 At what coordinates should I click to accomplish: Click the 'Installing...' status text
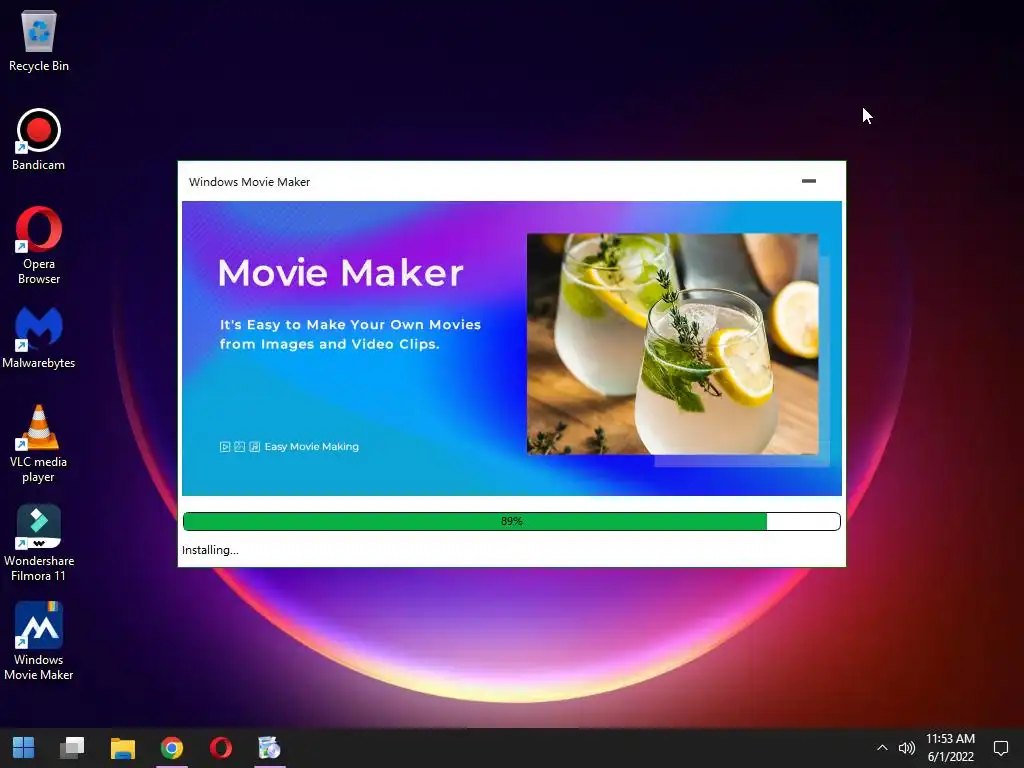coord(210,550)
